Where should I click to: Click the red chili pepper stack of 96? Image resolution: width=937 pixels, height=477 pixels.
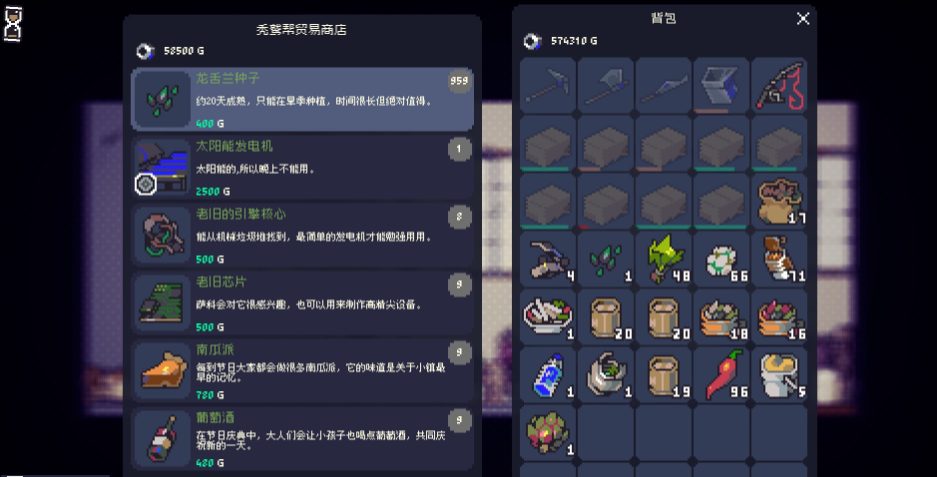coord(721,375)
